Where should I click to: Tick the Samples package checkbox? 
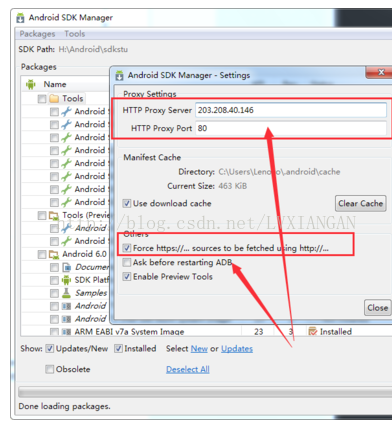click(x=54, y=293)
